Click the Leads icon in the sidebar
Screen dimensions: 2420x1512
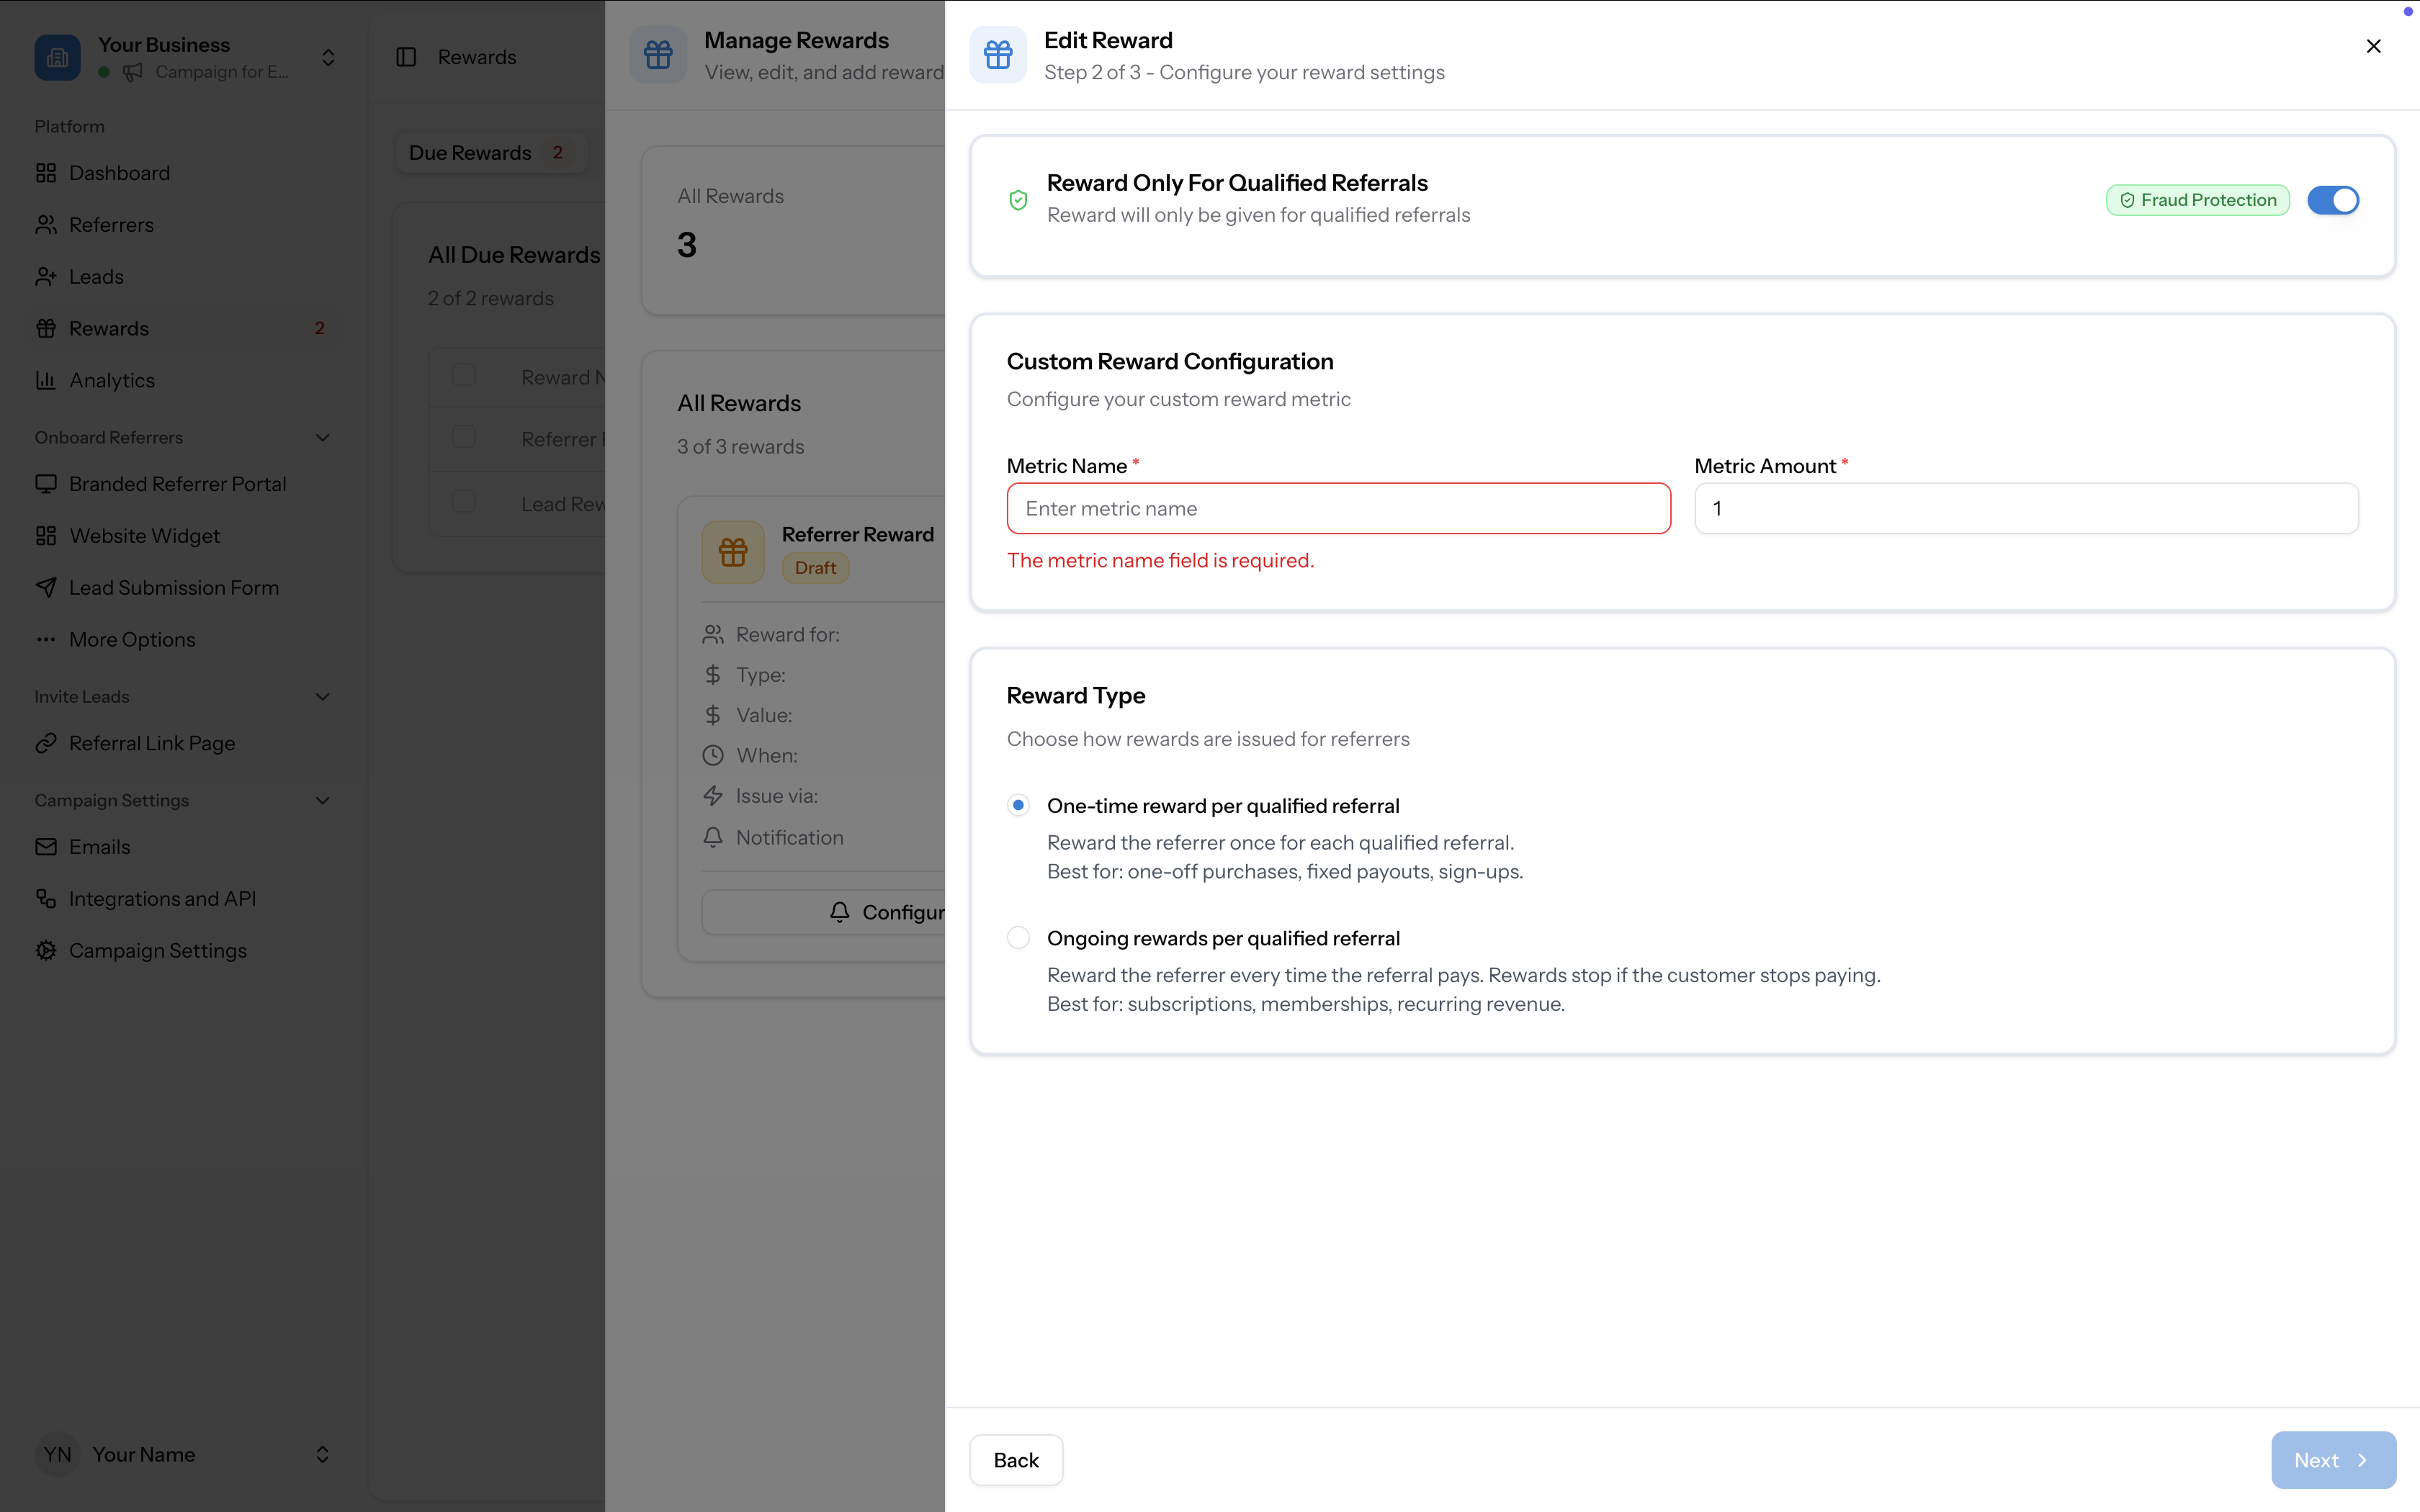(x=46, y=276)
